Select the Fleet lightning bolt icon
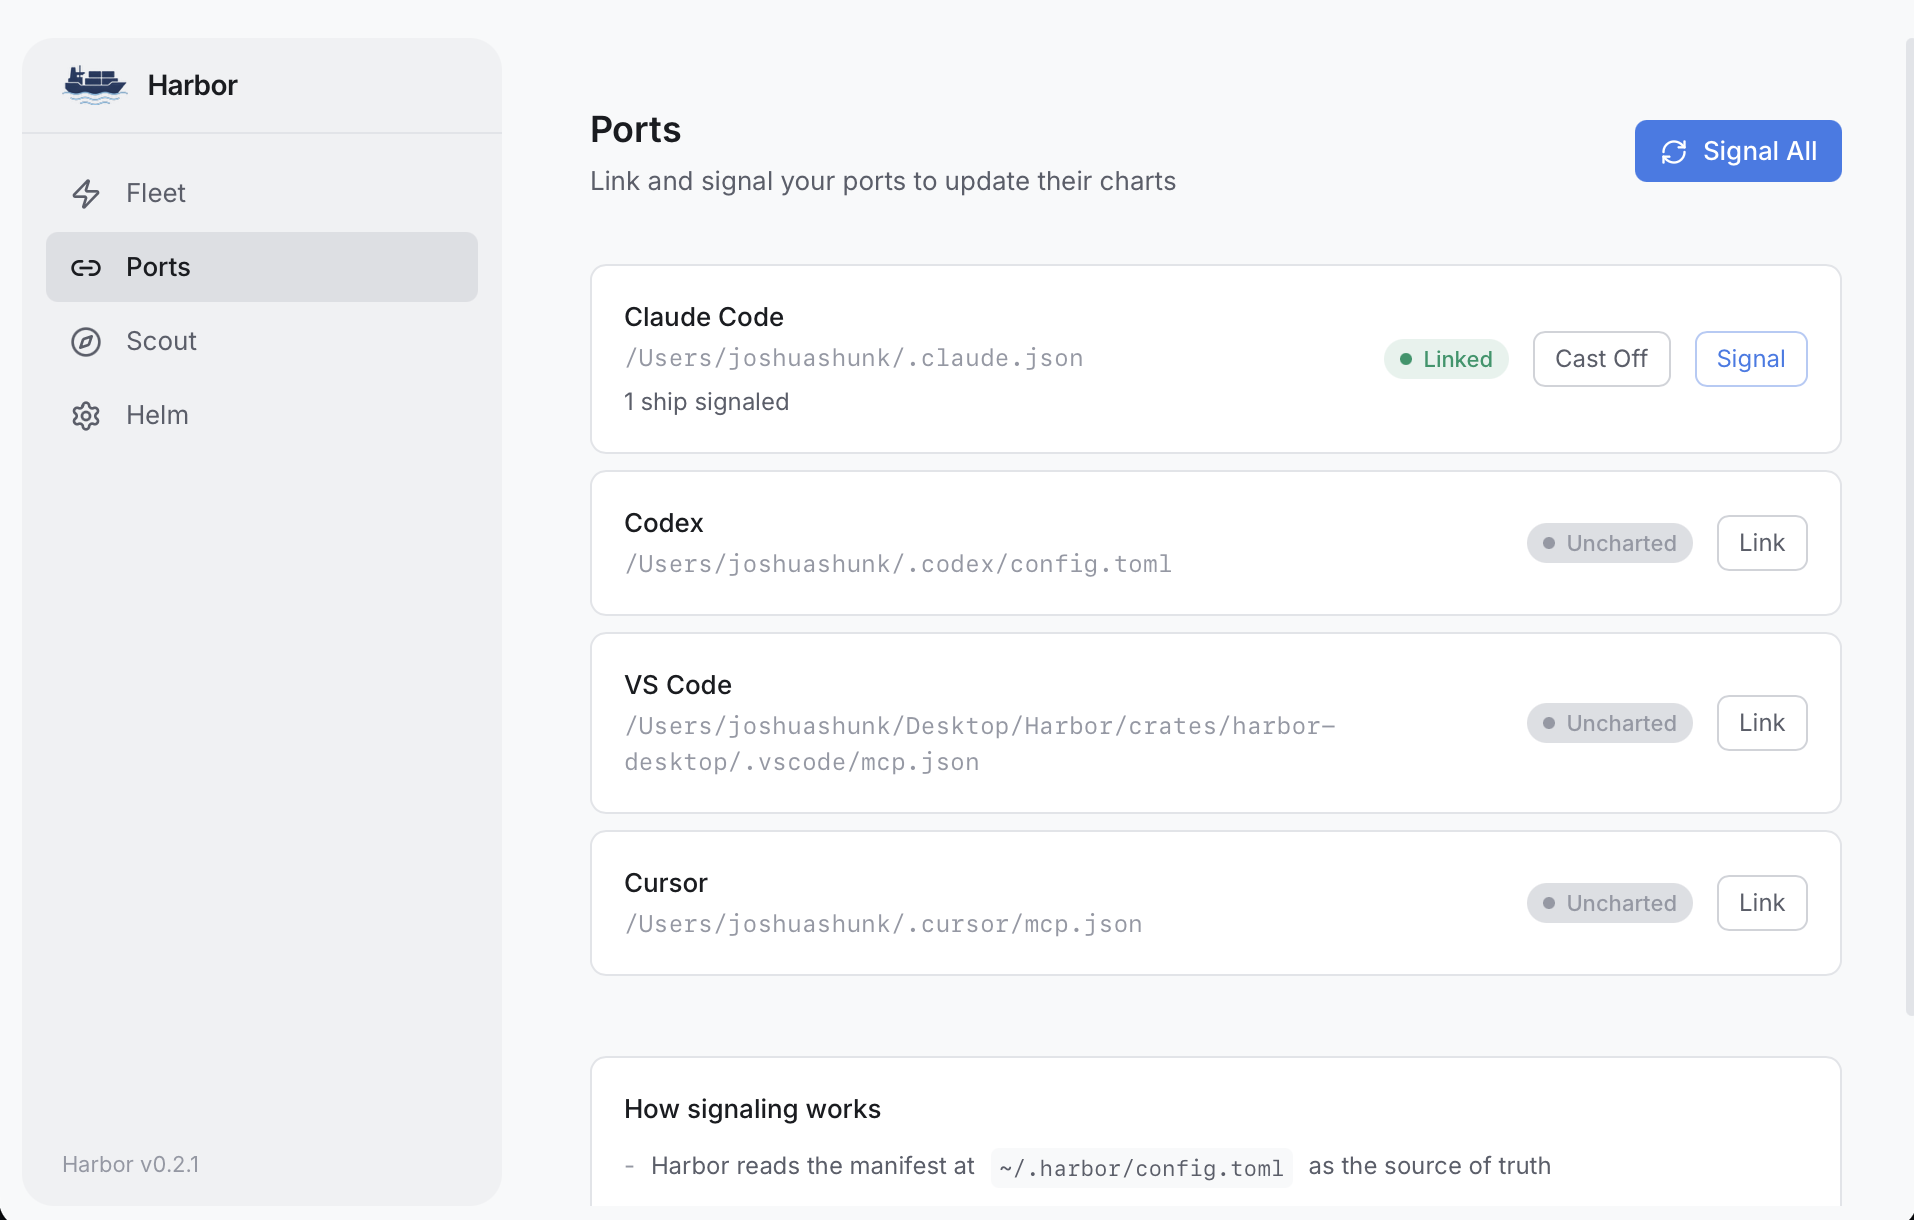The height and width of the screenshot is (1220, 1914). pyautogui.click(x=87, y=193)
